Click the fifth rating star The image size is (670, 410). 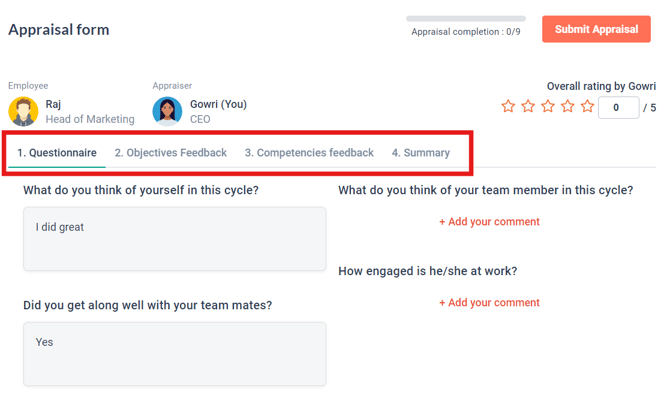pos(587,106)
